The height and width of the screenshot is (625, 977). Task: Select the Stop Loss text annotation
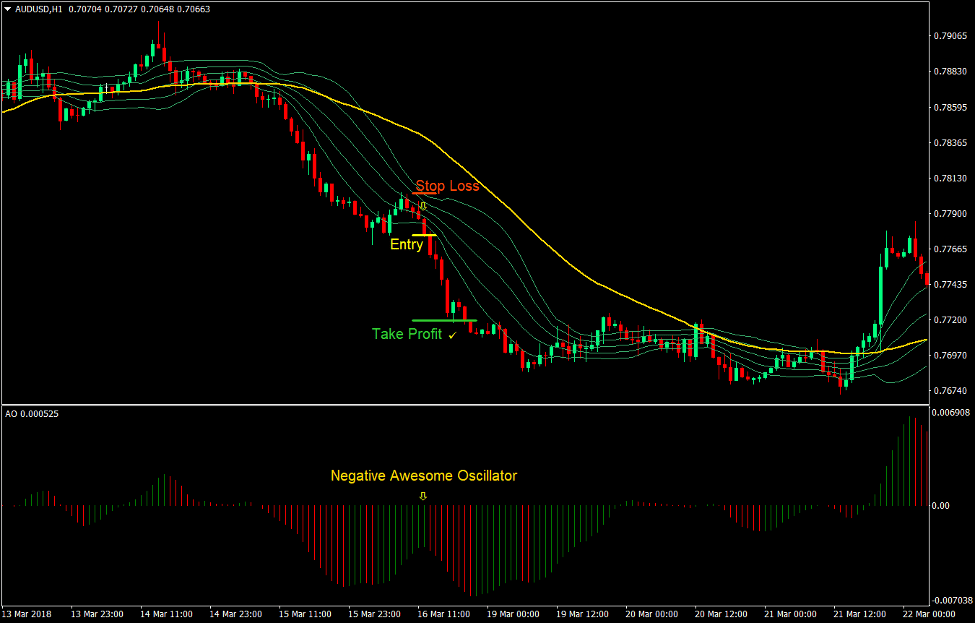(448, 185)
